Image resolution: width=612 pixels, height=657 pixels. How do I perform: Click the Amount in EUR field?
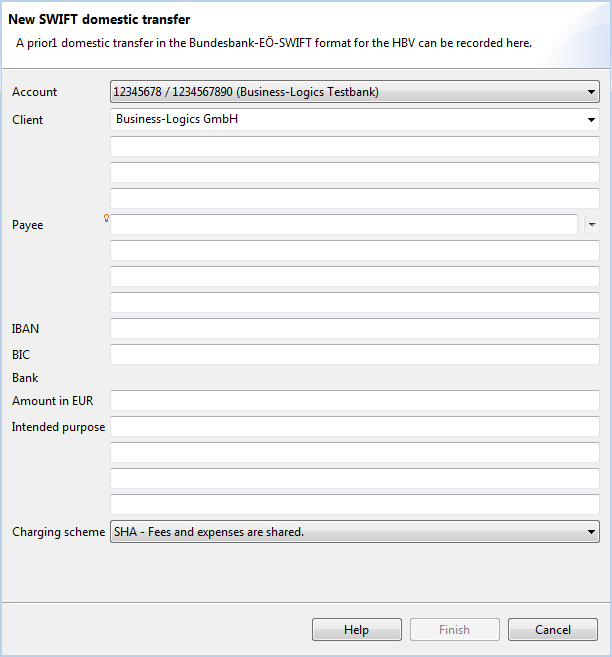coord(355,401)
